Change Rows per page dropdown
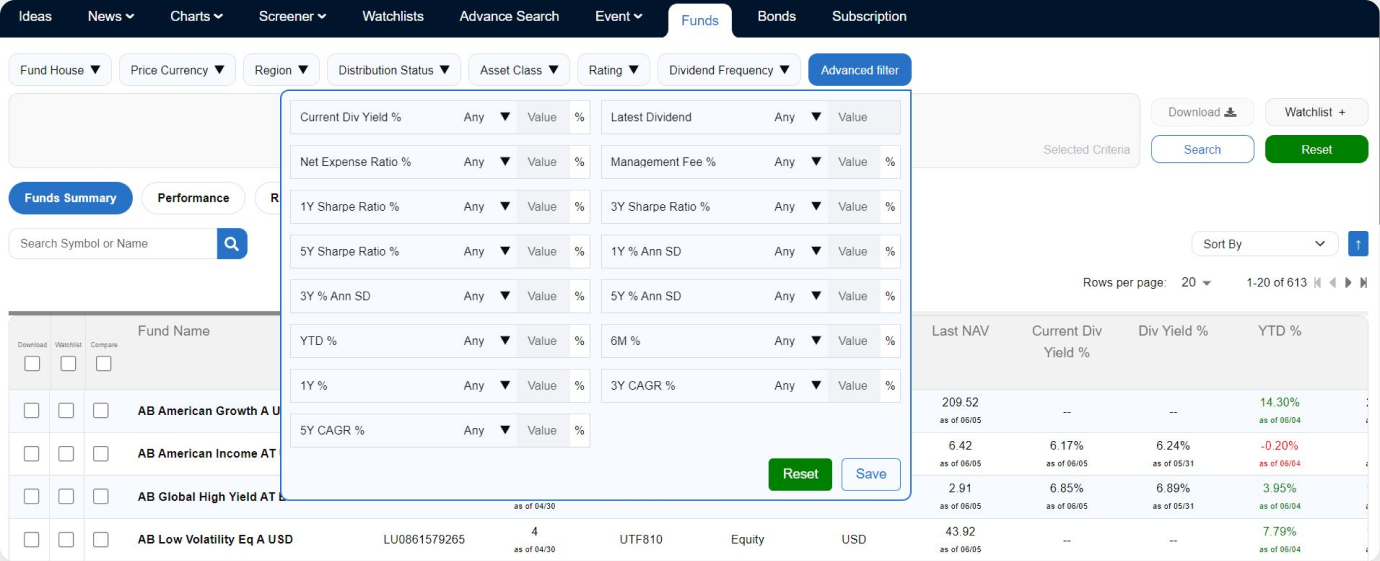The height and width of the screenshot is (561, 1380). [1196, 283]
